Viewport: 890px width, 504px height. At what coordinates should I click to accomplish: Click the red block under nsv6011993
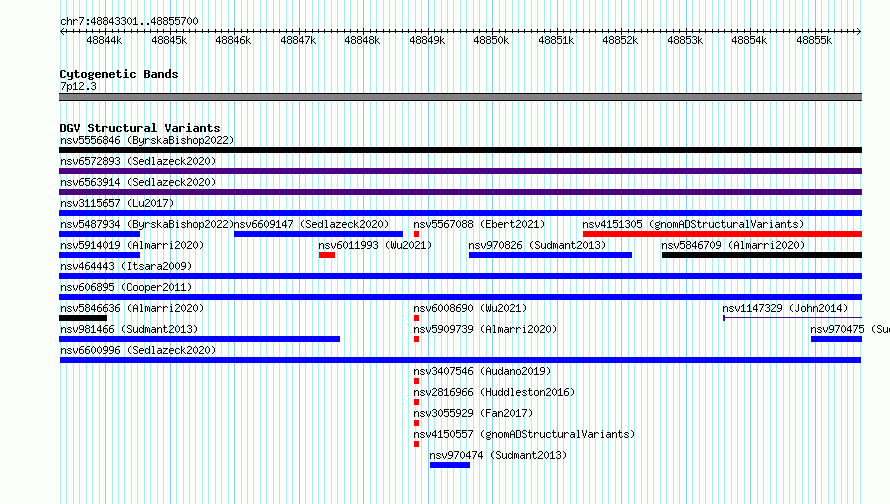pos(327,255)
